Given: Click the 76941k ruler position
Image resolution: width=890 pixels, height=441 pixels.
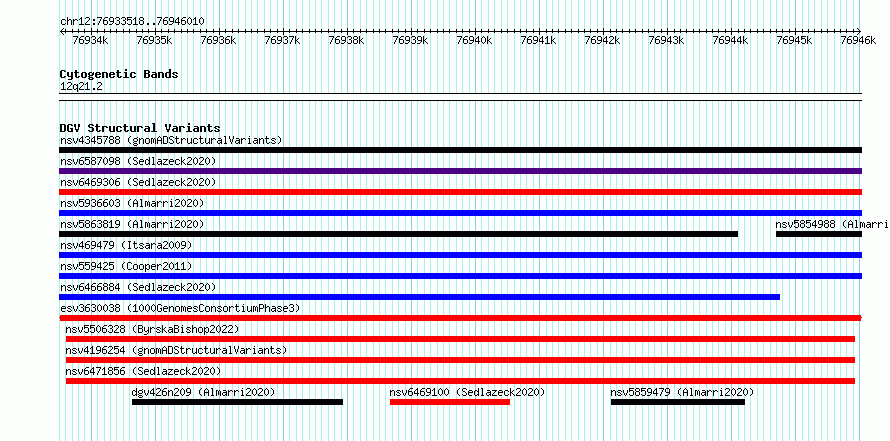Looking at the screenshot, I should [x=539, y=40].
